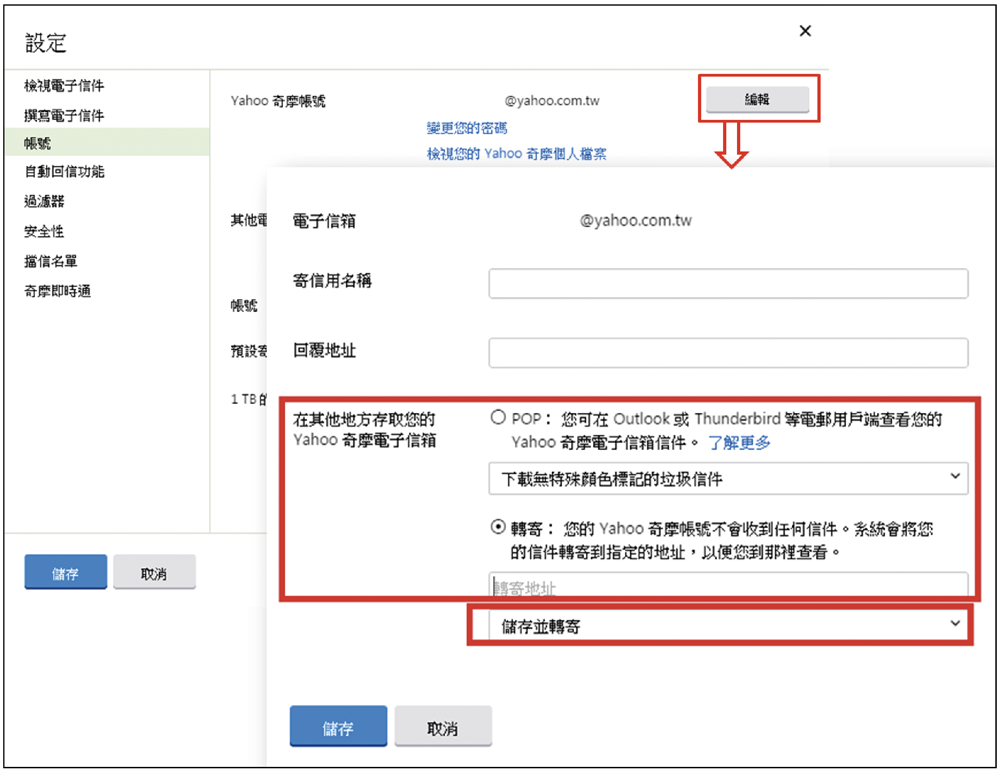This screenshot has width=1000, height=776.
Task: Click into the 回覆地址 input field
Action: [x=728, y=353]
